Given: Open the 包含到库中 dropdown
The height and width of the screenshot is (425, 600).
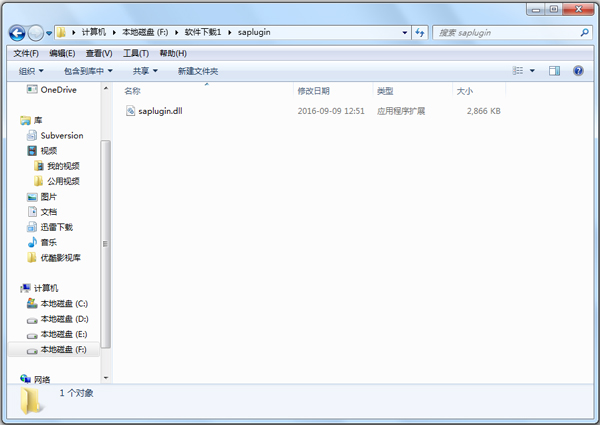Looking at the screenshot, I should [x=88, y=71].
